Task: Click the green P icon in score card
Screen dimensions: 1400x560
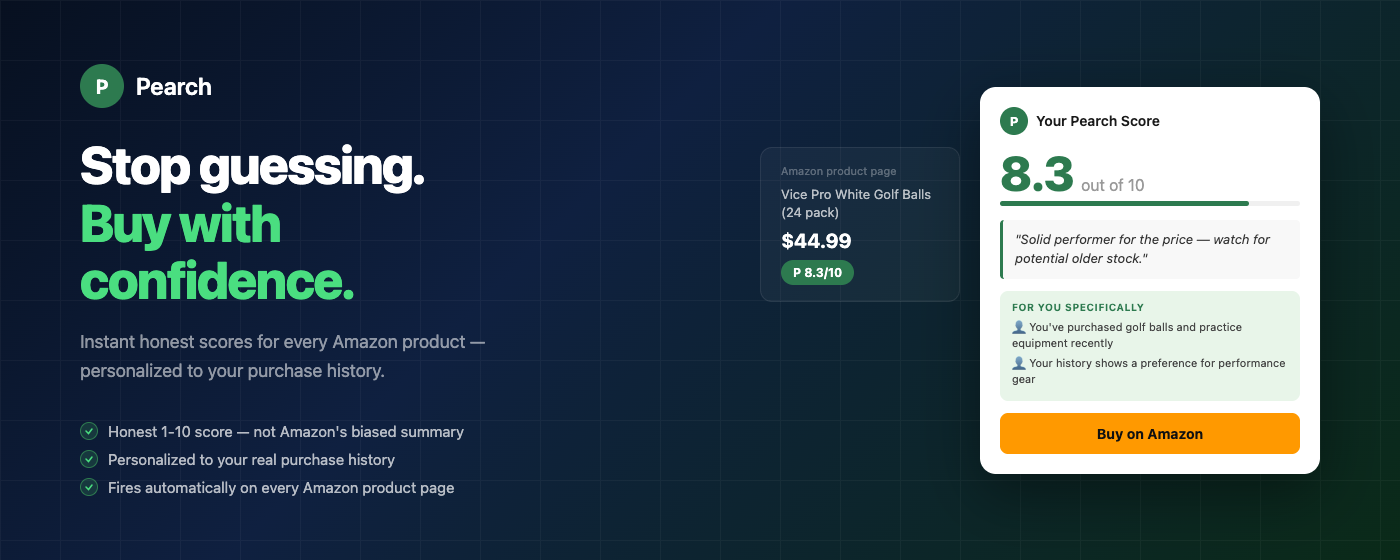Action: click(1014, 121)
